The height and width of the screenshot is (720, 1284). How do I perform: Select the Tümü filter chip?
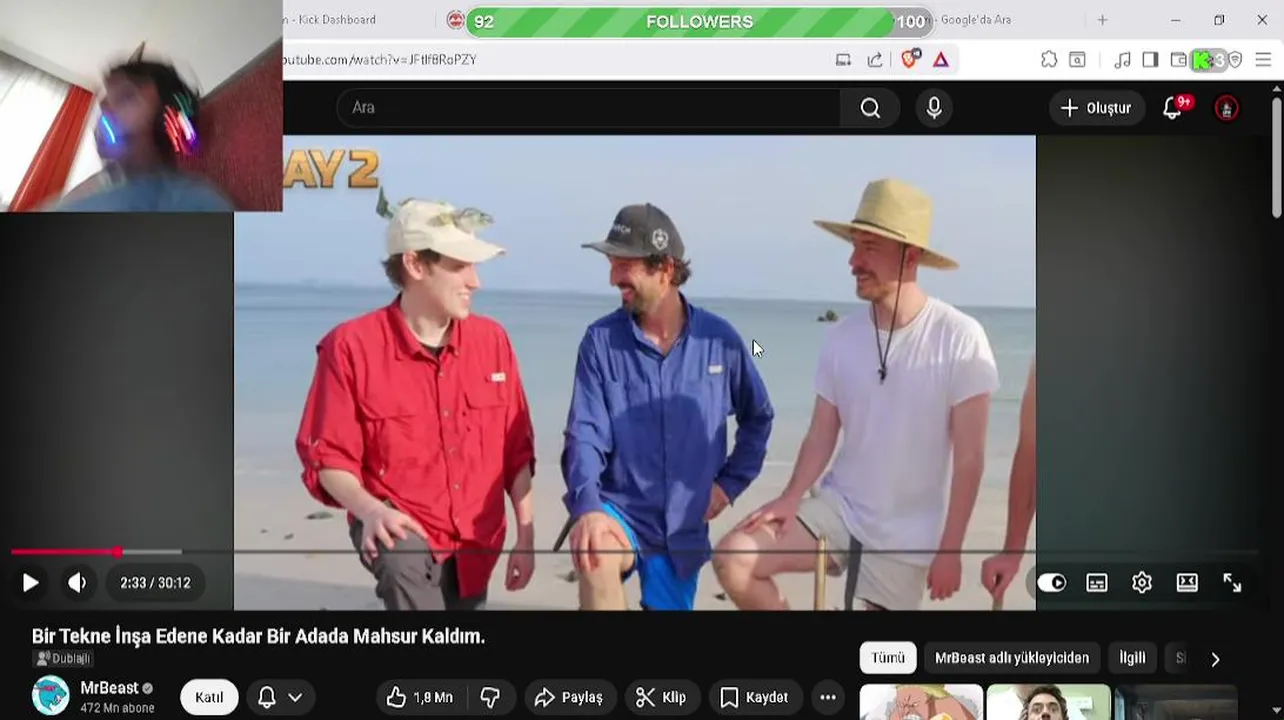pos(887,658)
